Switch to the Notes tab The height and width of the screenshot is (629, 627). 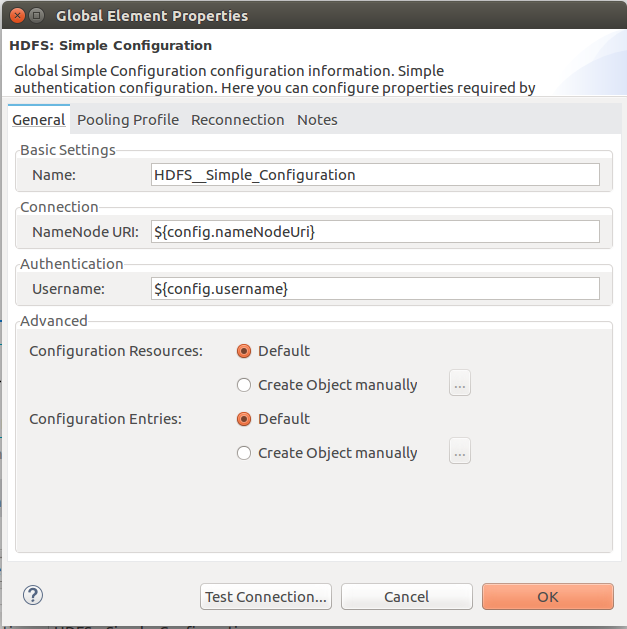point(317,120)
